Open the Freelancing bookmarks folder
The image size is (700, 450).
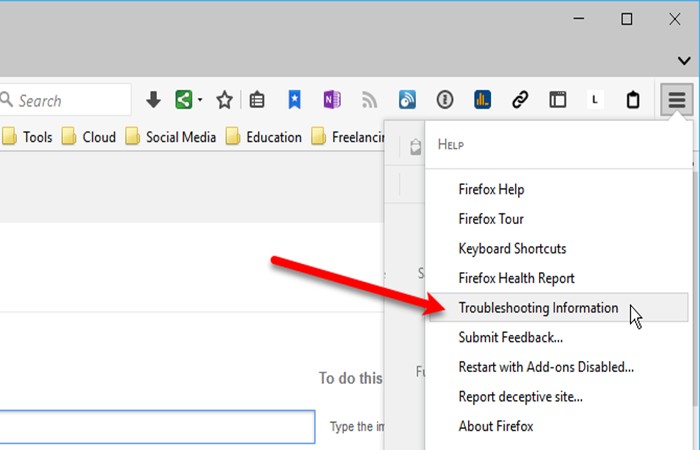pyautogui.click(x=347, y=137)
